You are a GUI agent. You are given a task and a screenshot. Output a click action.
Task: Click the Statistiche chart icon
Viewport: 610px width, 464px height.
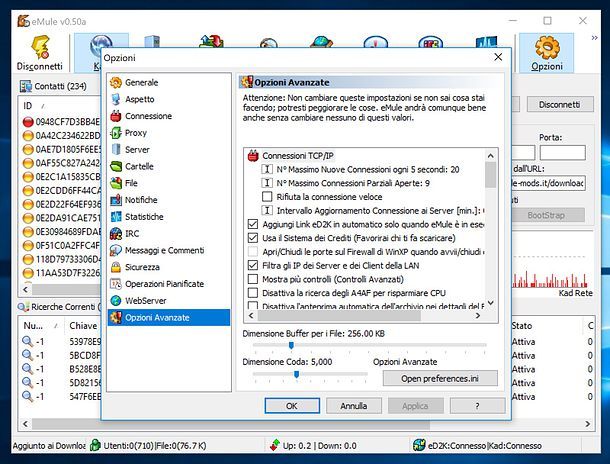click(x=116, y=217)
